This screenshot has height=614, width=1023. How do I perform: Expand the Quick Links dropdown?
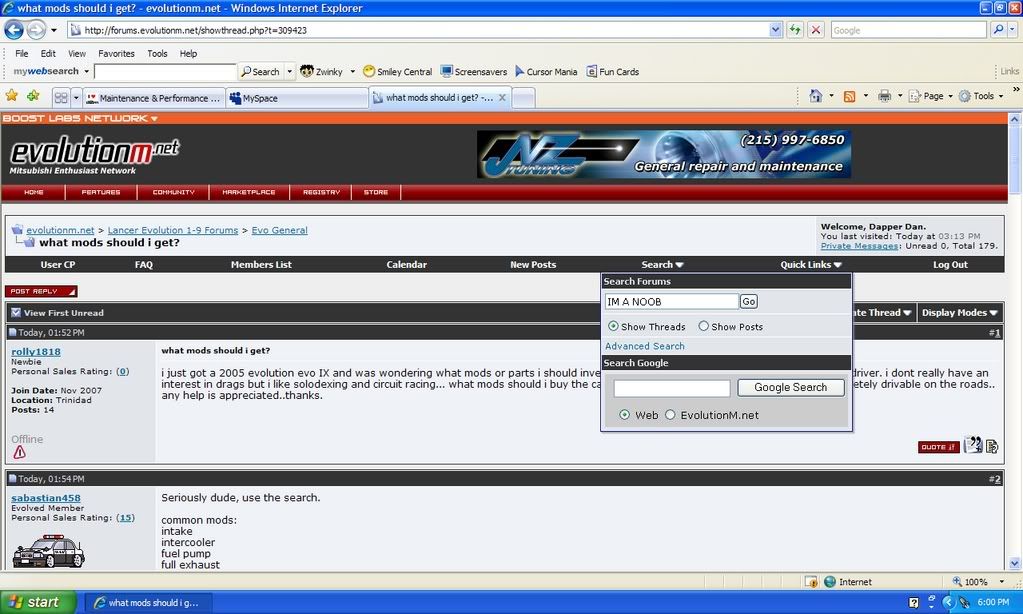(x=811, y=265)
